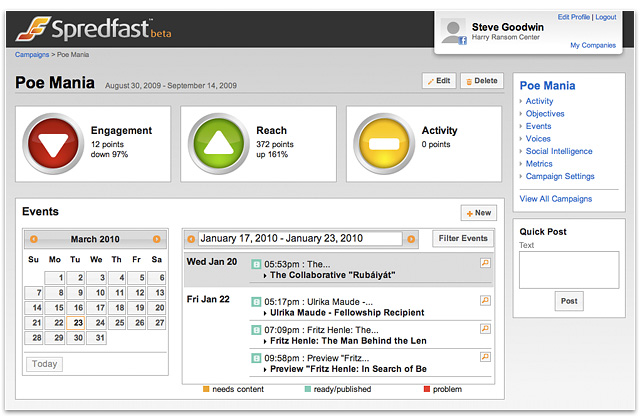Select March 1 in the calendar

click(55, 278)
